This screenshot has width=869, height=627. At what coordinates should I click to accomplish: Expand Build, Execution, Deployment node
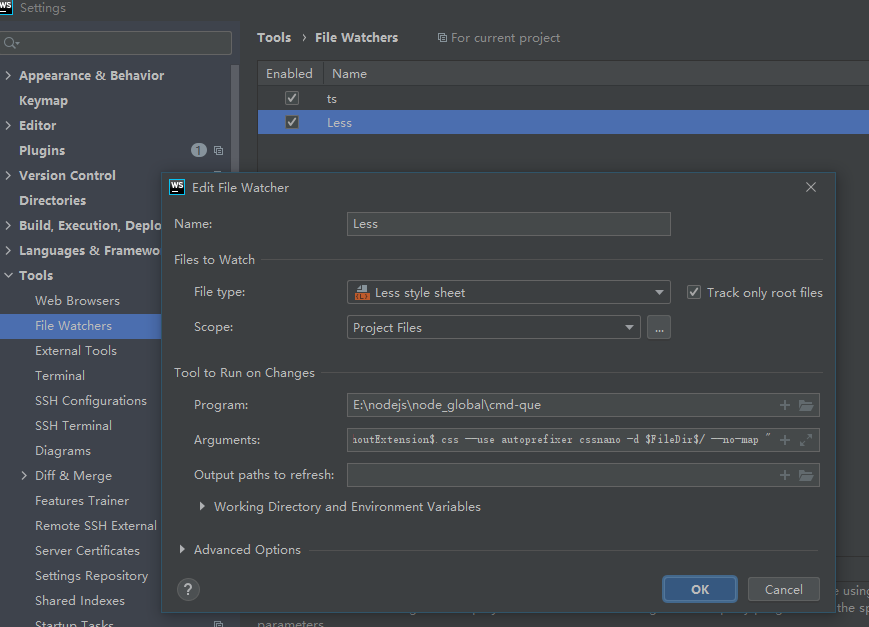tap(8, 225)
